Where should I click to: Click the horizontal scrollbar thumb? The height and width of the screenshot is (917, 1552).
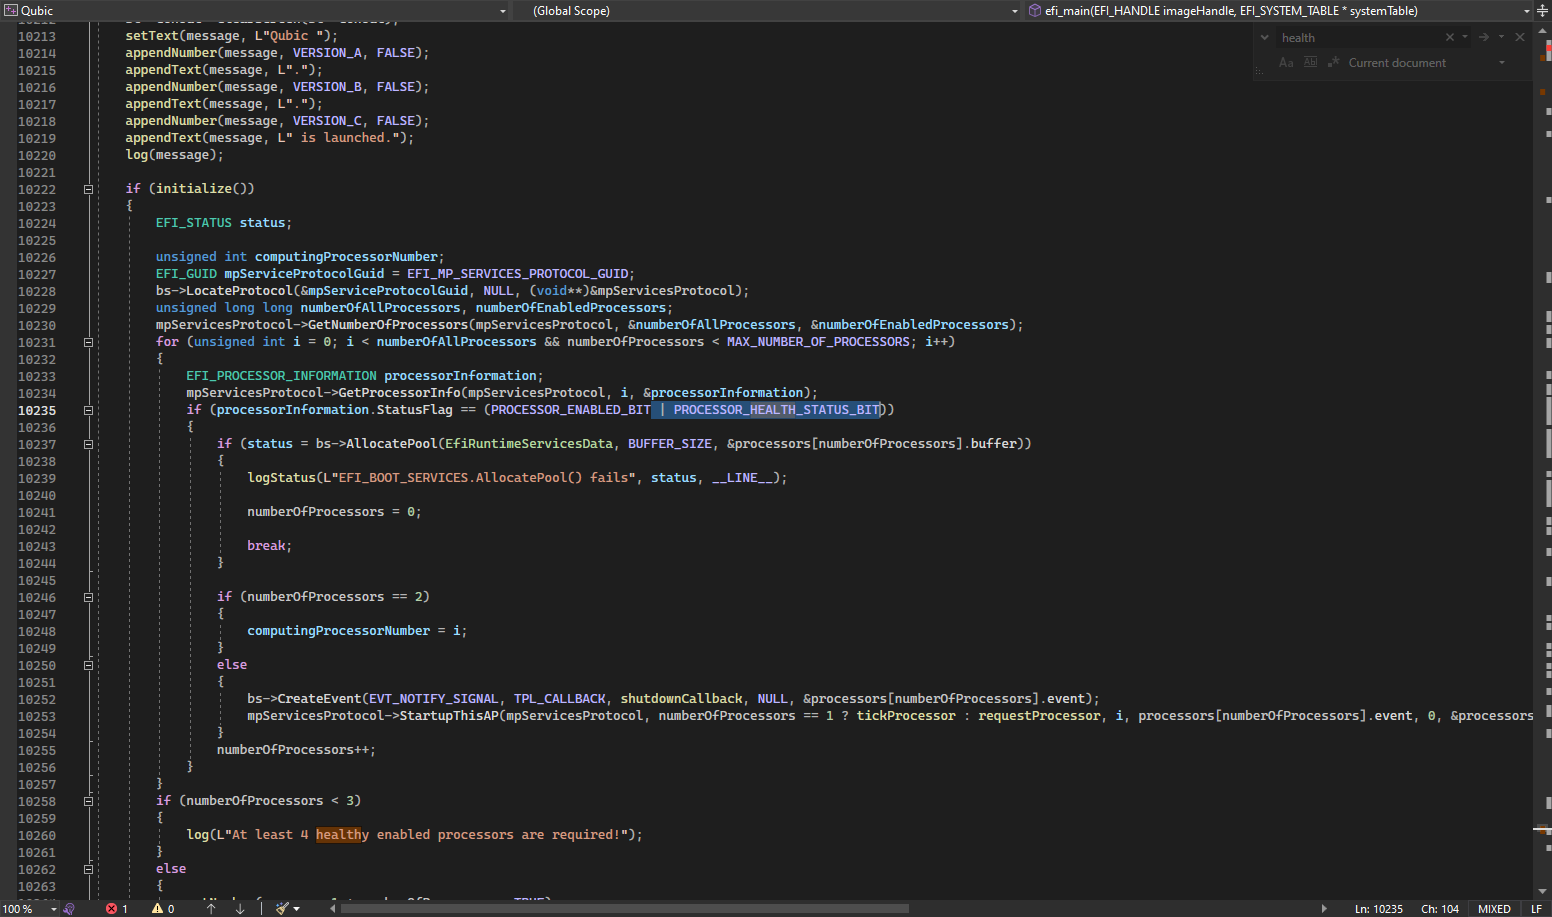(625, 909)
